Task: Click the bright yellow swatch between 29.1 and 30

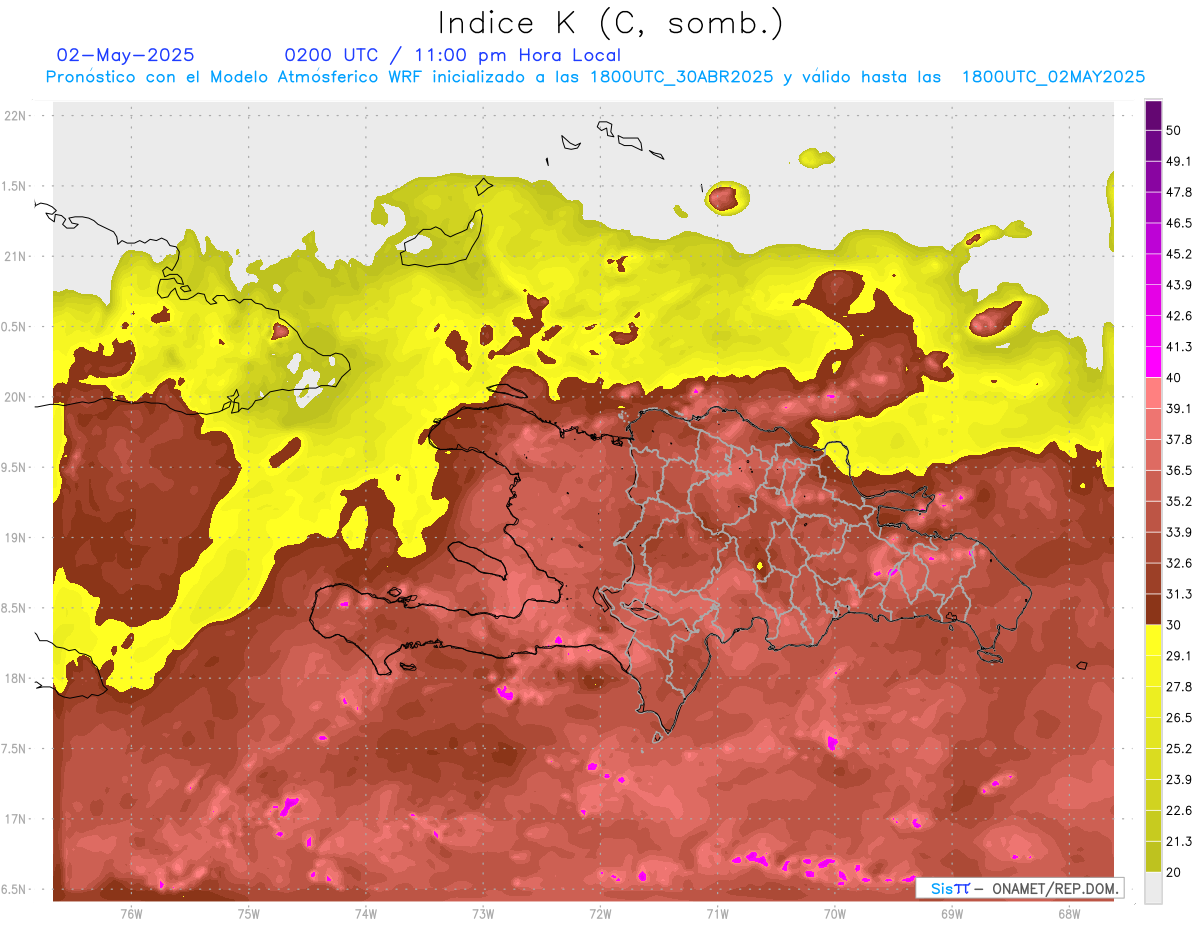Action: coord(1153,640)
